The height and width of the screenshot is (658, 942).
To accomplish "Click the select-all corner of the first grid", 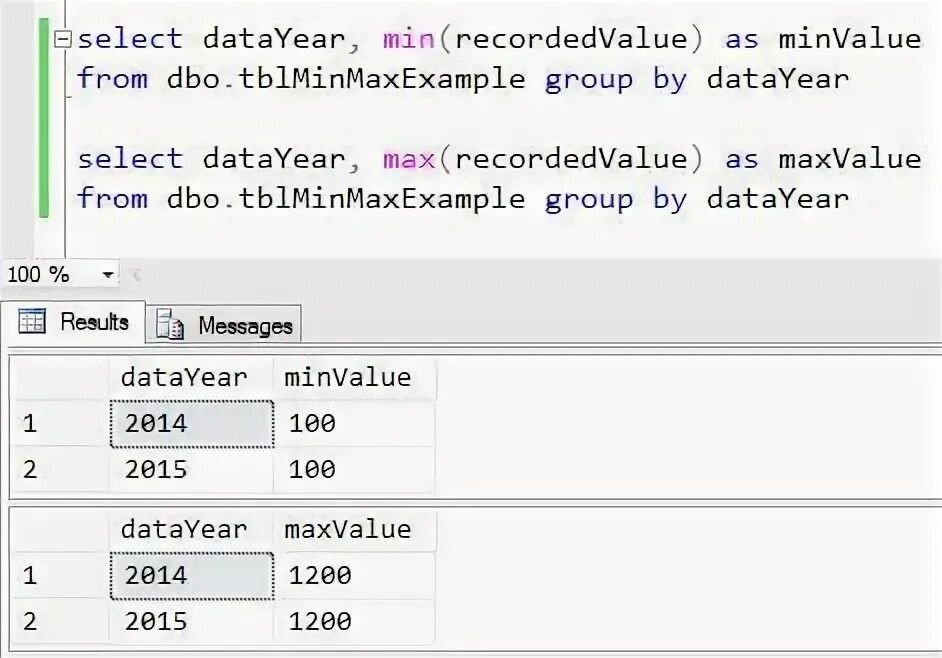I will pyautogui.click(x=58, y=378).
